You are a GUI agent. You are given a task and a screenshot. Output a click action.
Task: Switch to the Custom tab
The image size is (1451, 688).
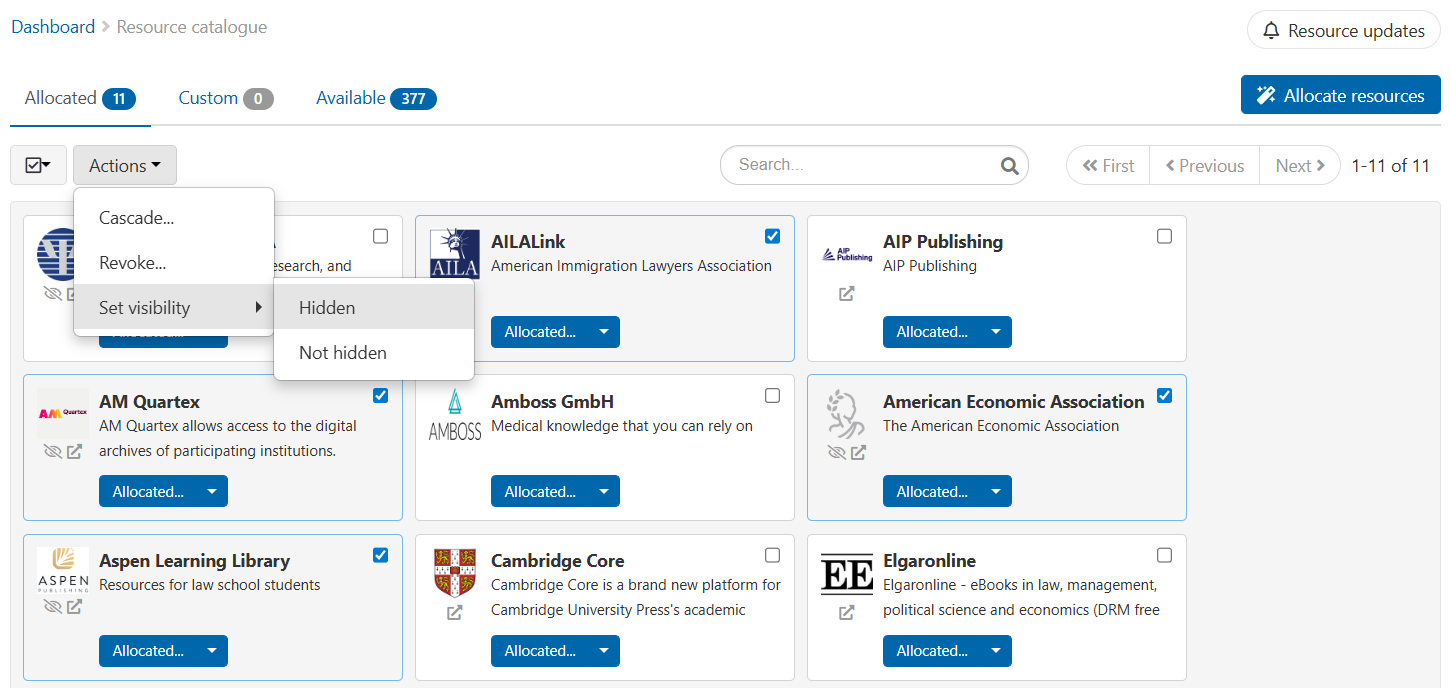click(x=226, y=98)
